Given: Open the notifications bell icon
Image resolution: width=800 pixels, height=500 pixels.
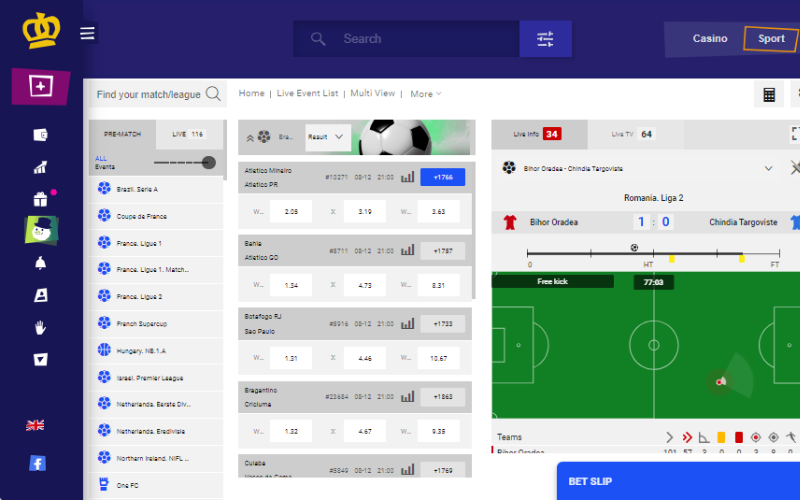Looking at the screenshot, I should (x=40, y=263).
